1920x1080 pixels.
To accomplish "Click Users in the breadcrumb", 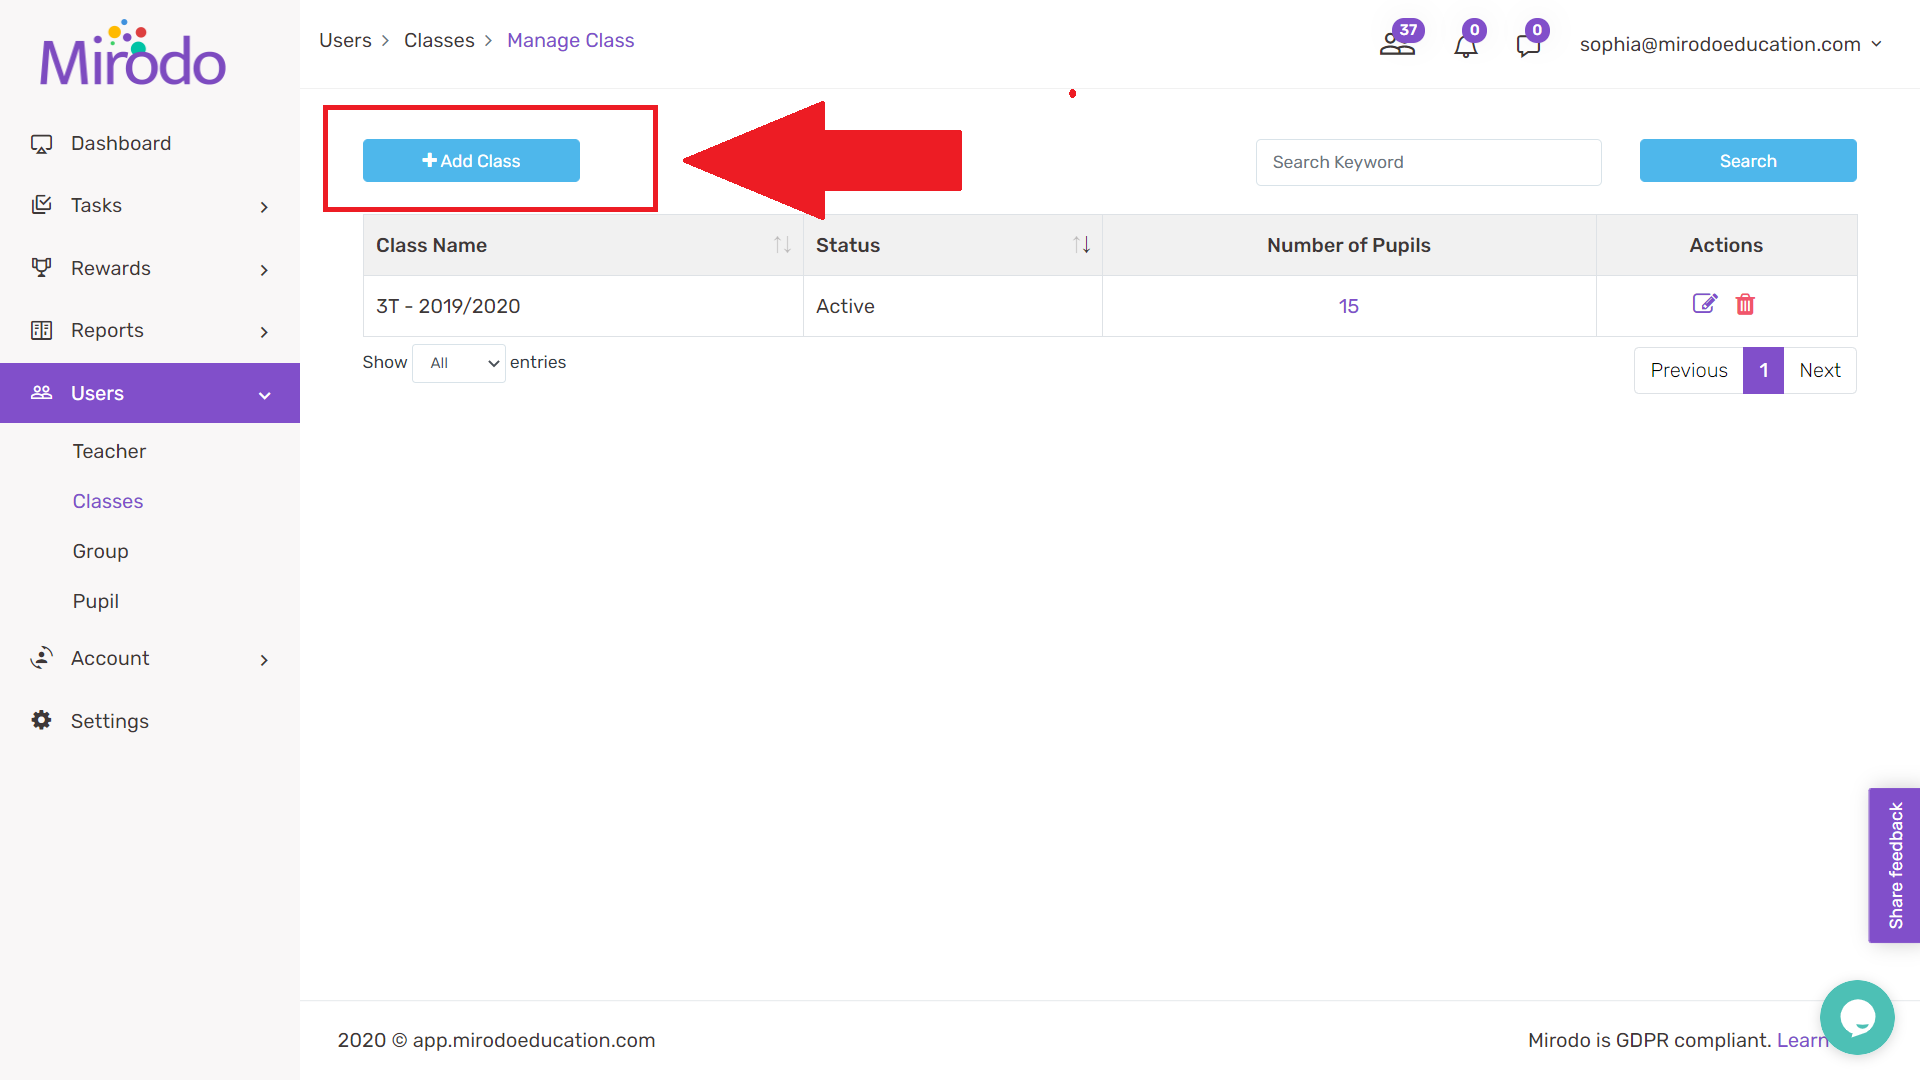I will [x=345, y=40].
